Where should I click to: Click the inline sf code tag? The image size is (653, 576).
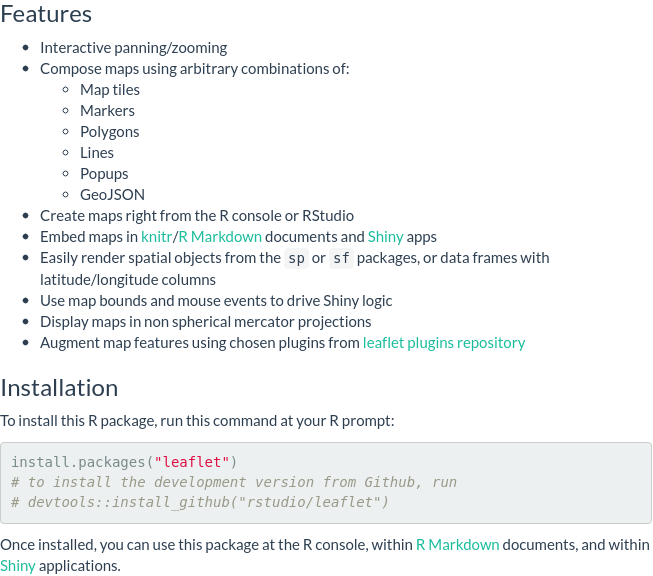tap(341, 258)
